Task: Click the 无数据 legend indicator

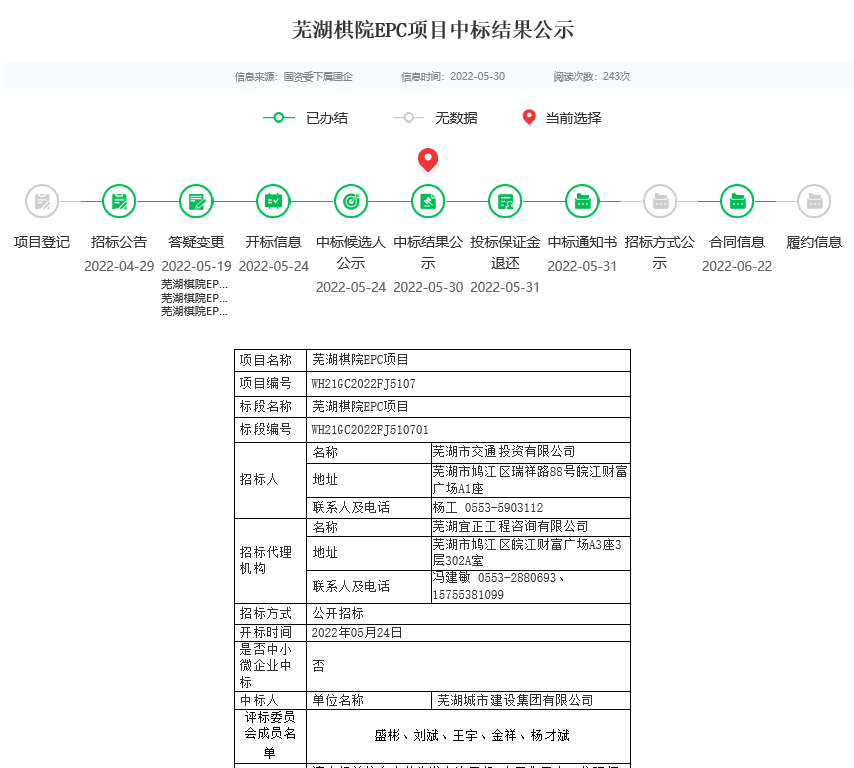Action: 408,118
